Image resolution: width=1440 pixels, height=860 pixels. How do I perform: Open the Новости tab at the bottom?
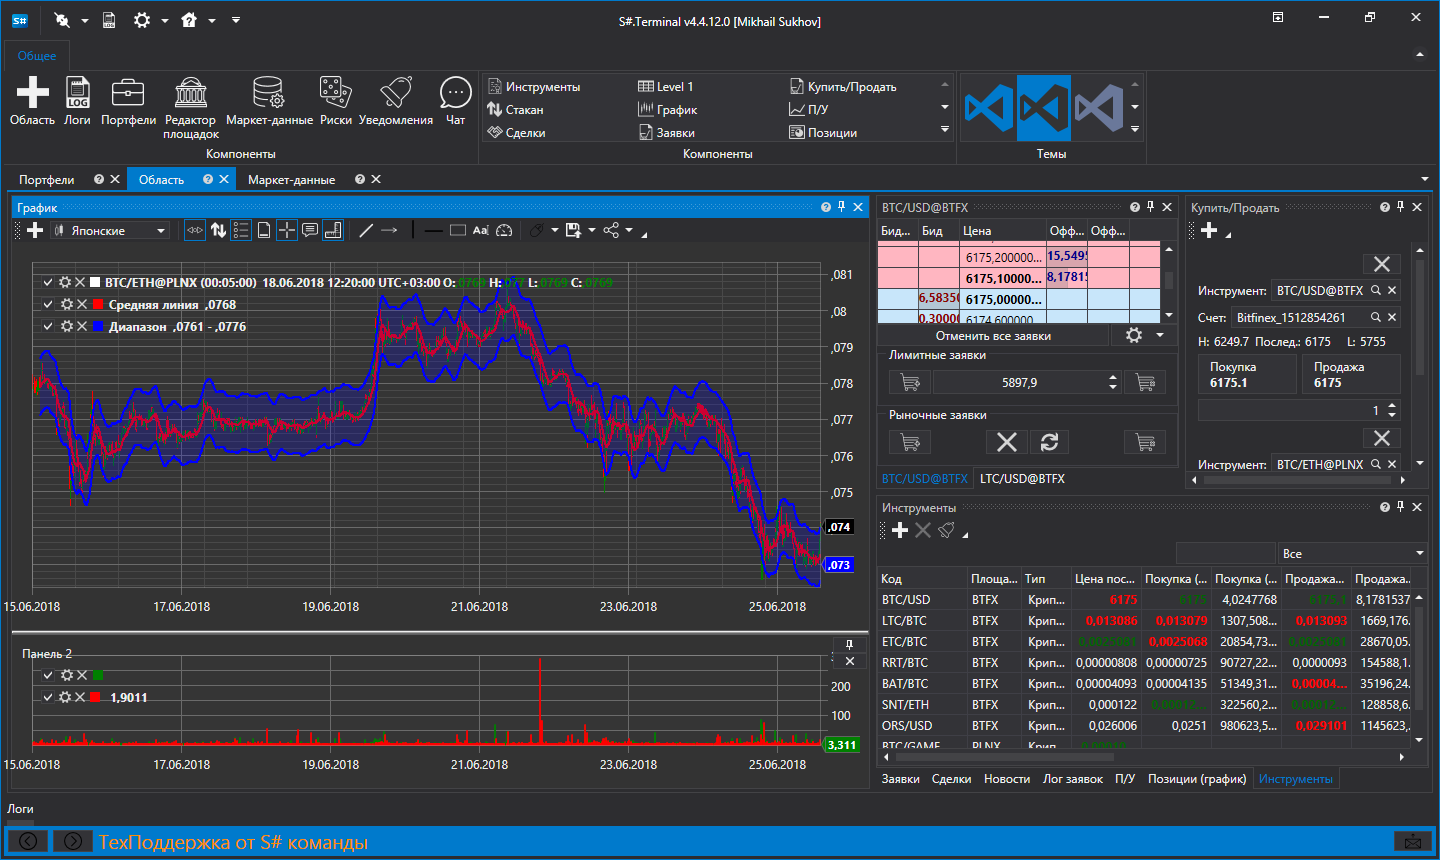tap(1007, 778)
